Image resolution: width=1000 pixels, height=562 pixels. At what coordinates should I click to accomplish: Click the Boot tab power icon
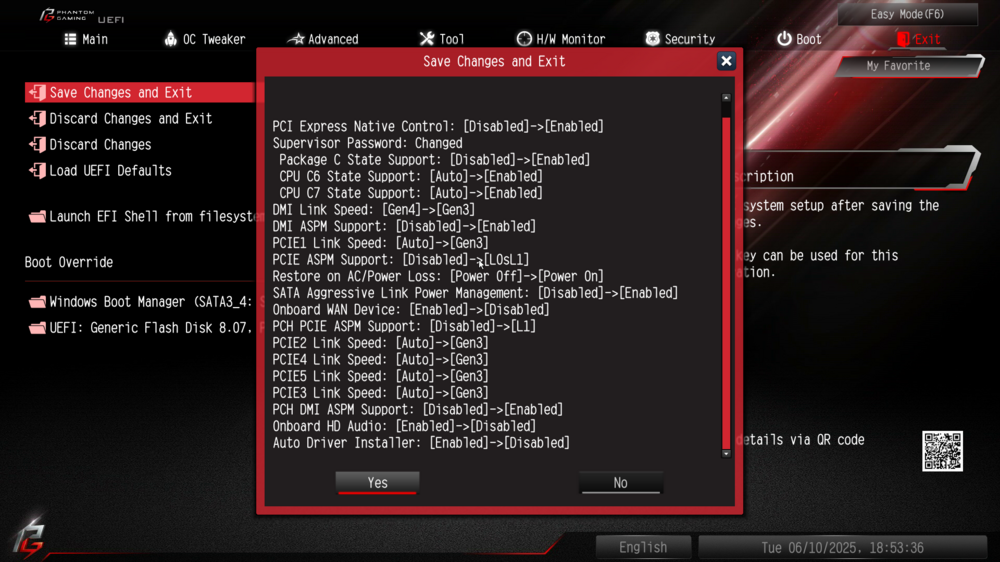784,39
